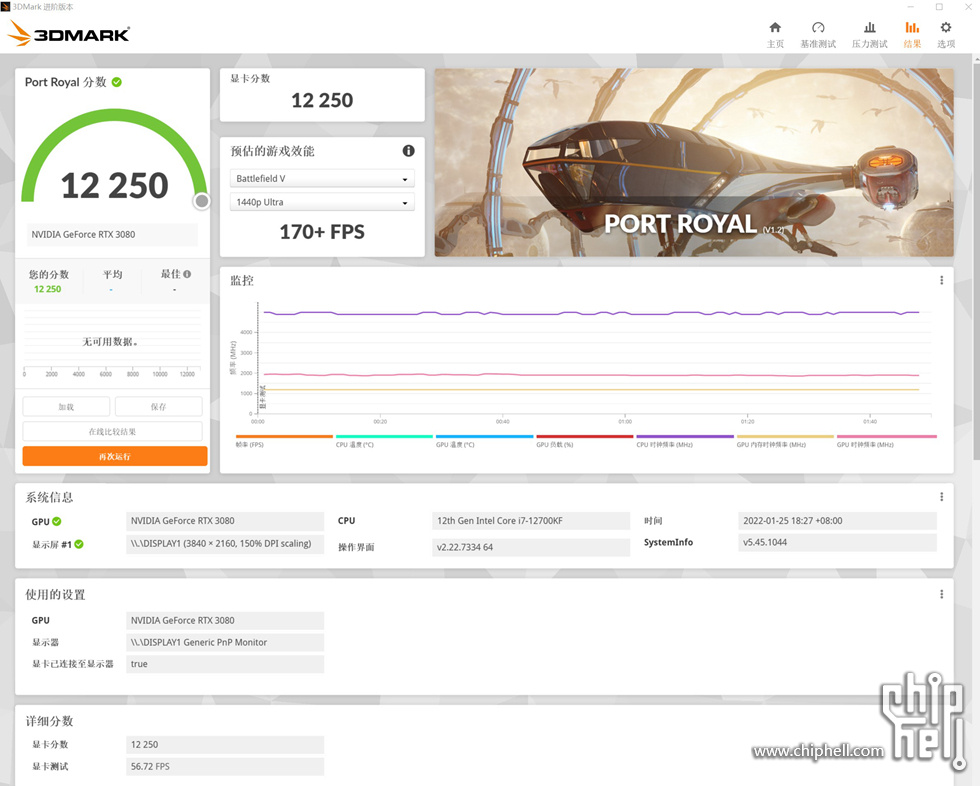The height and width of the screenshot is (786, 980).
Task: Click DISPLAY1 Generic PnP Monitor field
Action: 225,642
